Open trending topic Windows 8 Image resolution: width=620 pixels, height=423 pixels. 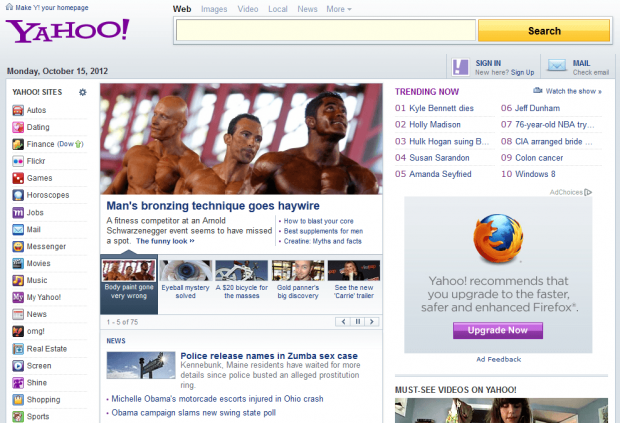coord(535,174)
